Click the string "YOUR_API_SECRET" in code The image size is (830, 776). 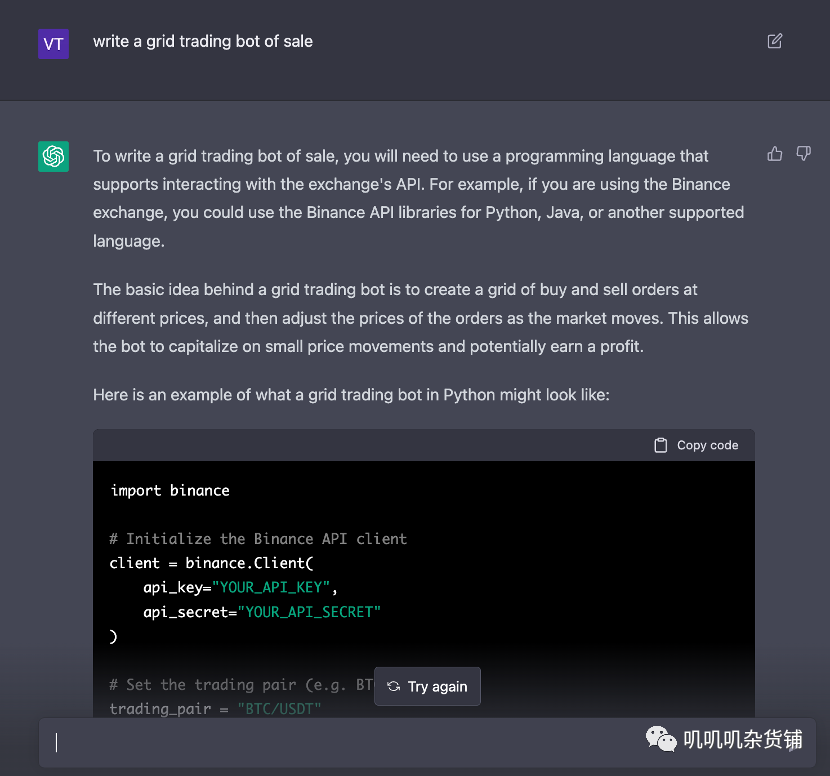coord(309,612)
